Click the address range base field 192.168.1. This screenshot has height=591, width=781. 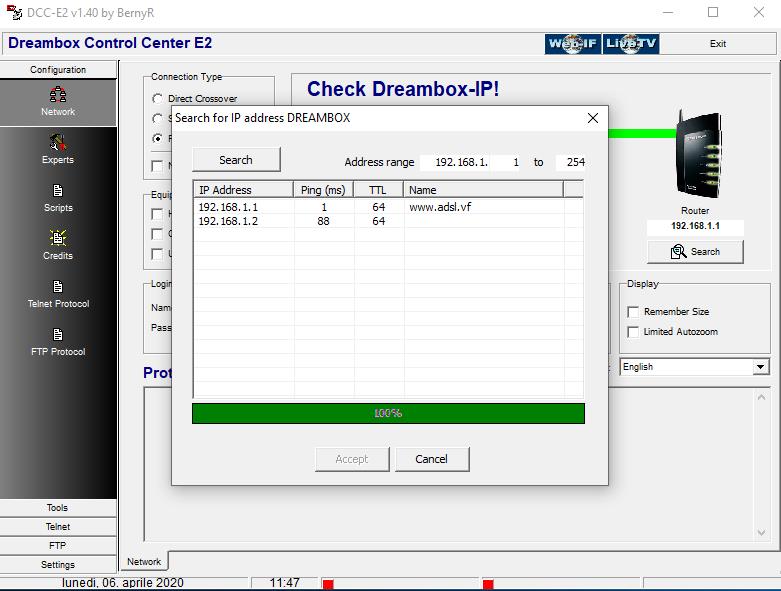(455, 162)
